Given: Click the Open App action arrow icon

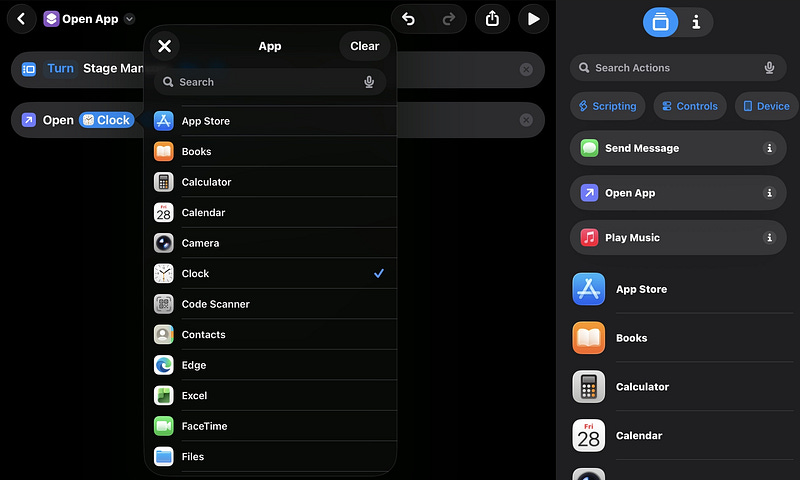Looking at the screenshot, I should click(x=29, y=120).
